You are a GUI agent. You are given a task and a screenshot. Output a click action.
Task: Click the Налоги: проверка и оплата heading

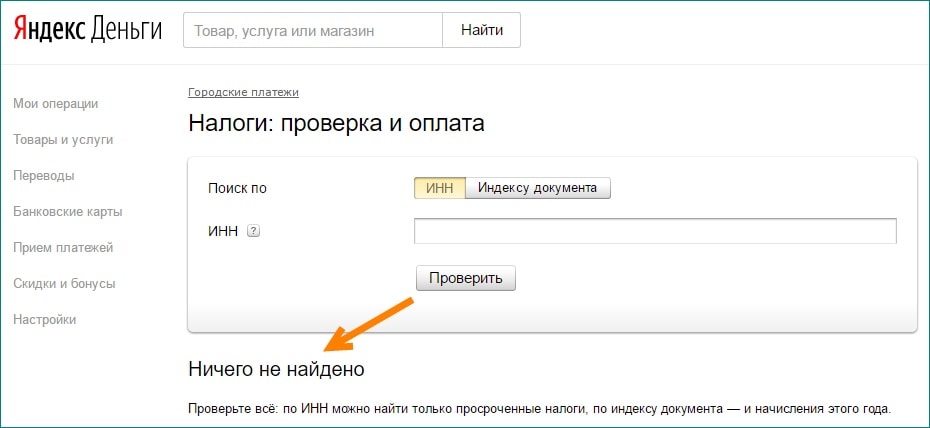(x=336, y=124)
